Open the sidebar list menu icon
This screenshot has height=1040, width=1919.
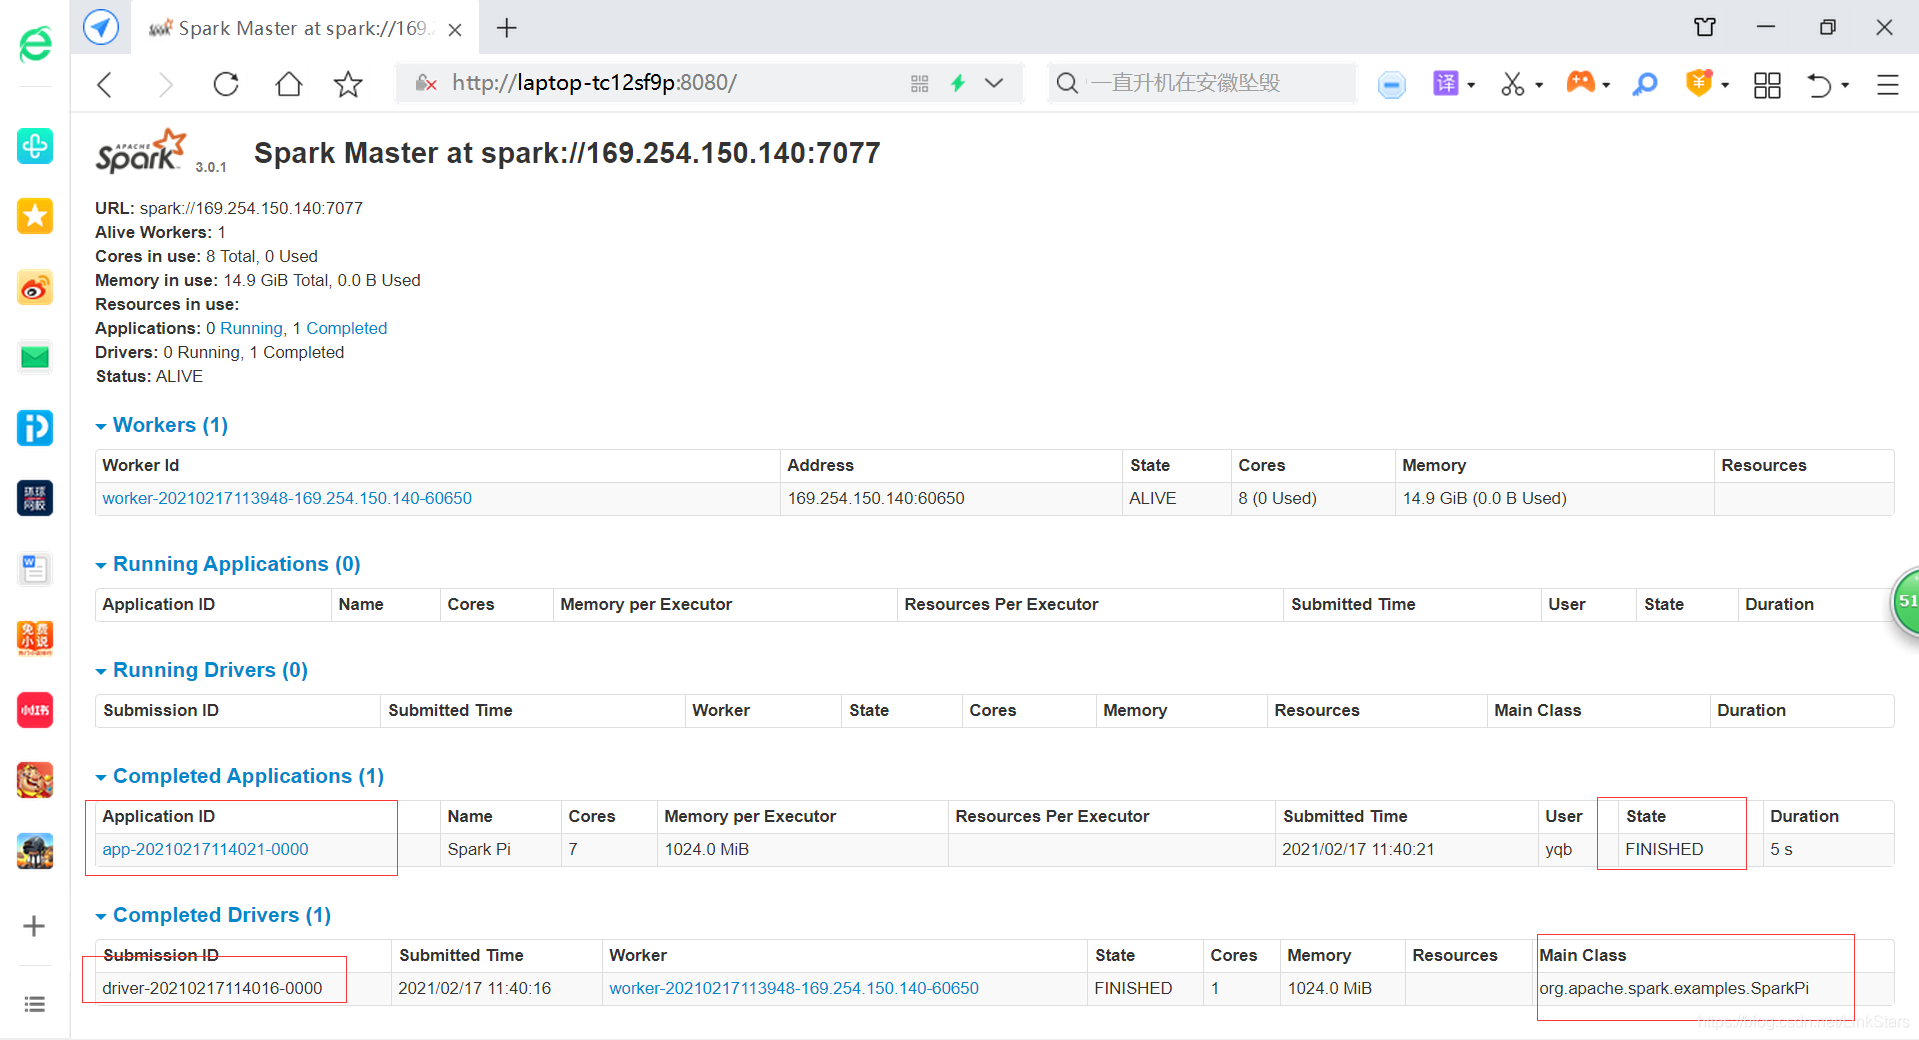(34, 1004)
